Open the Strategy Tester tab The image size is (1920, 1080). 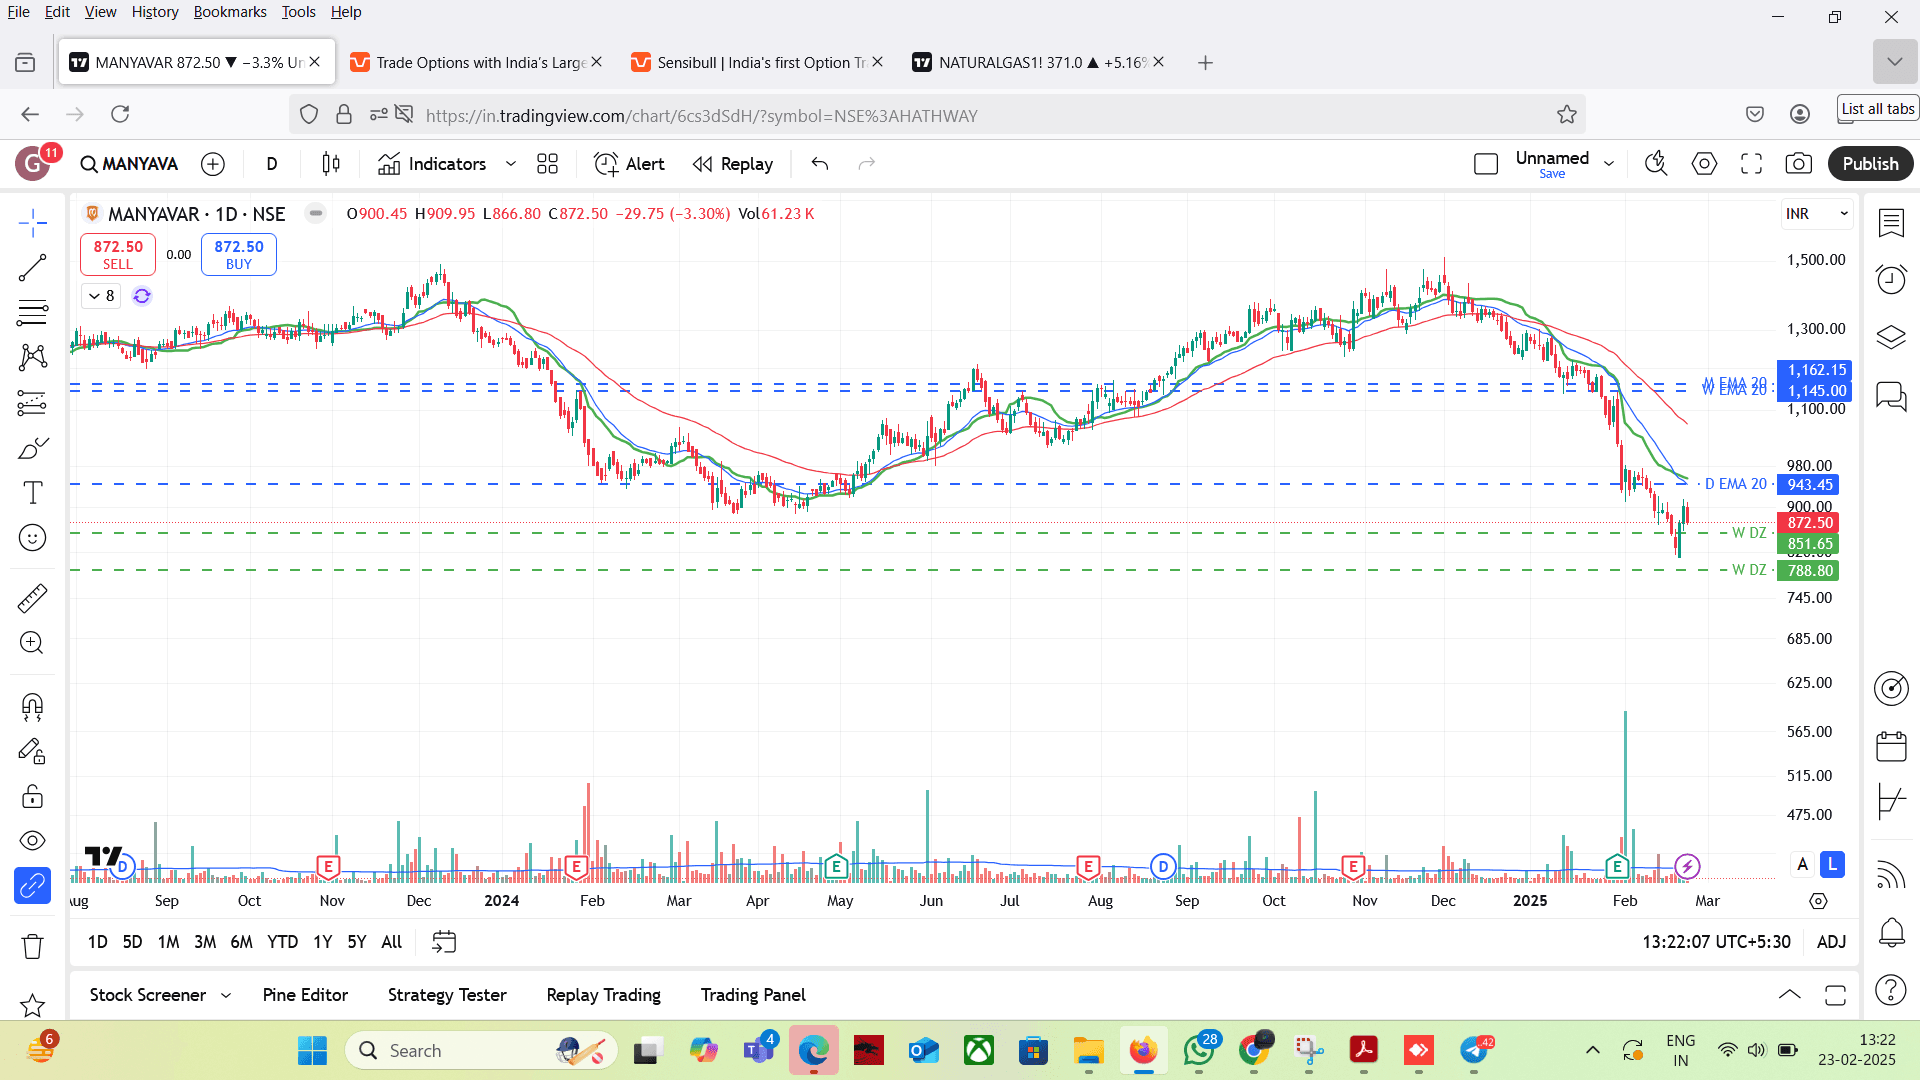pyautogui.click(x=447, y=995)
